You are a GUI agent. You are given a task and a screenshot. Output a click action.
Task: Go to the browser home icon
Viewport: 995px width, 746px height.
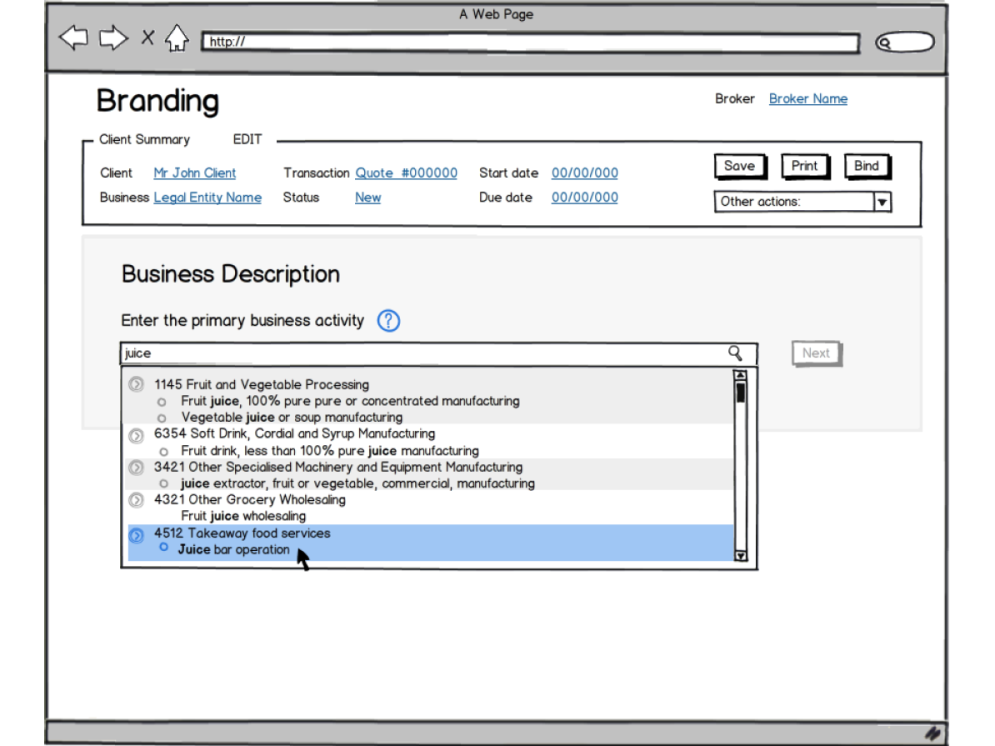click(x=177, y=38)
